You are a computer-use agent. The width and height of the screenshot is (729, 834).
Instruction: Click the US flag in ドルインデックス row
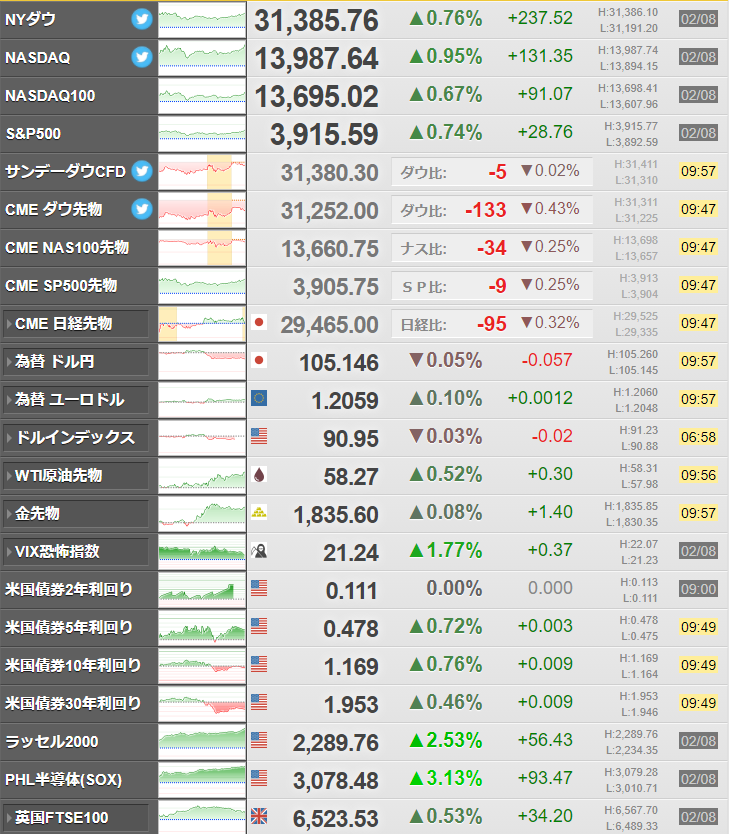point(259,436)
